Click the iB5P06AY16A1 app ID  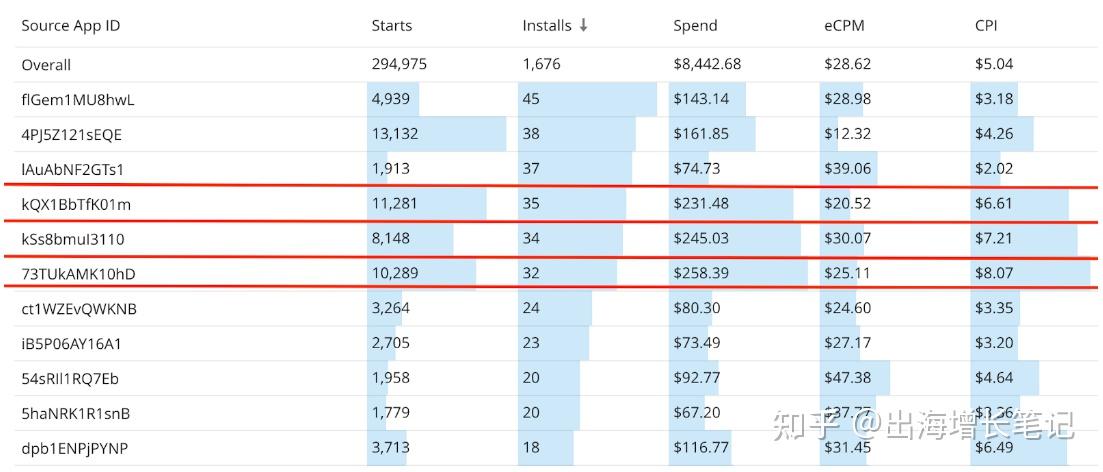tap(71, 344)
